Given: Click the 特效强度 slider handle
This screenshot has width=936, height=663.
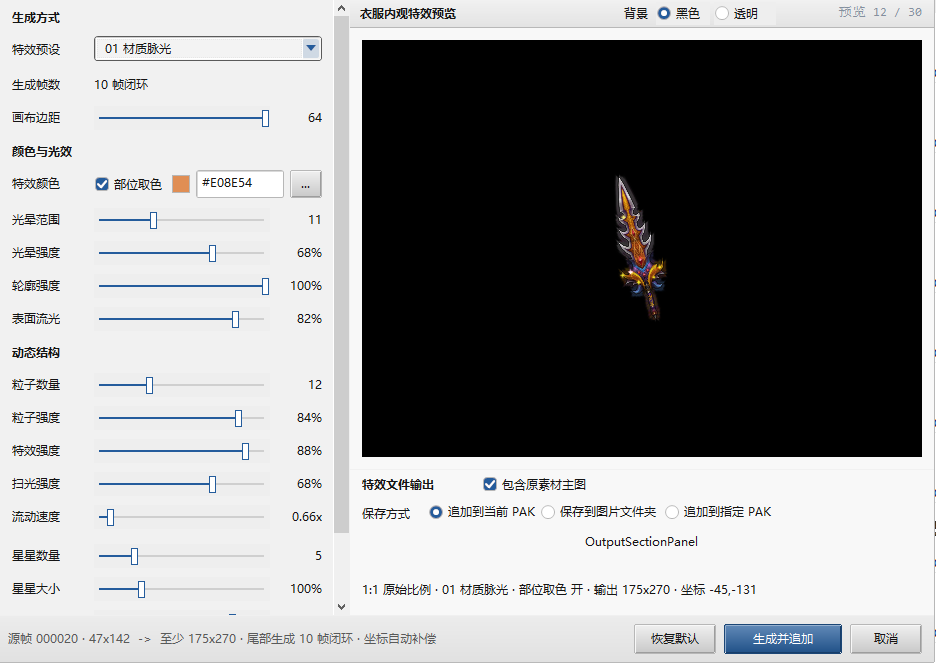Looking at the screenshot, I should (x=245, y=451).
